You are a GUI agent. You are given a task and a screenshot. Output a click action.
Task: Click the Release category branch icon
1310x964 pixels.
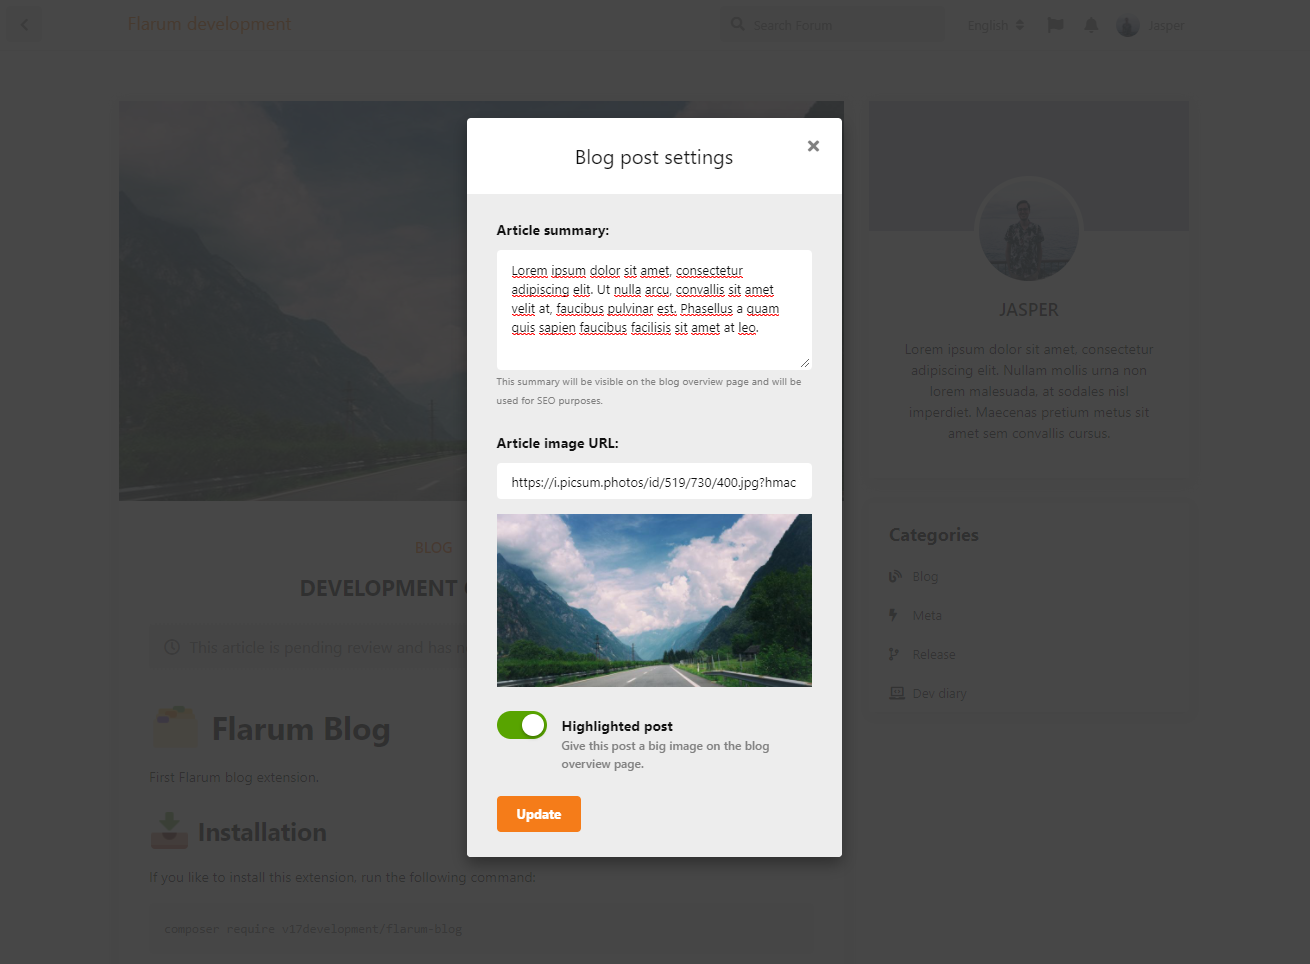pyautogui.click(x=894, y=654)
